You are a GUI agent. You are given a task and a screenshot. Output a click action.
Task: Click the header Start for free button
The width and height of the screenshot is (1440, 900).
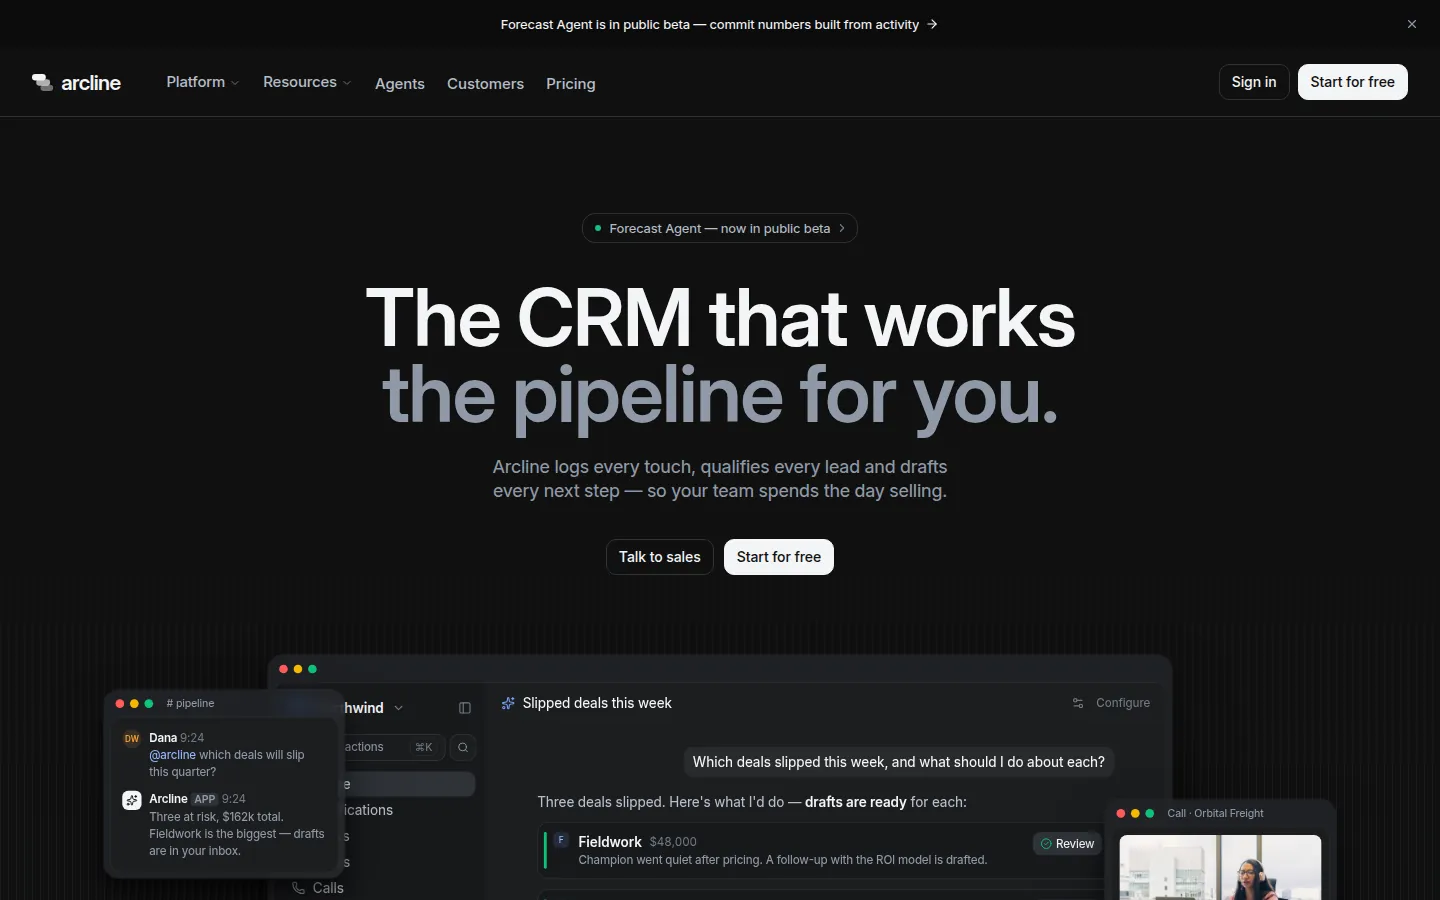tap(1352, 82)
